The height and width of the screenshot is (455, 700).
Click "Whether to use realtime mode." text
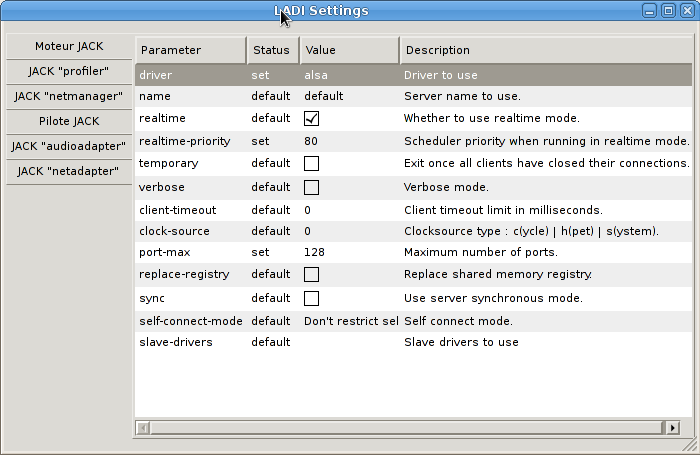(492, 118)
